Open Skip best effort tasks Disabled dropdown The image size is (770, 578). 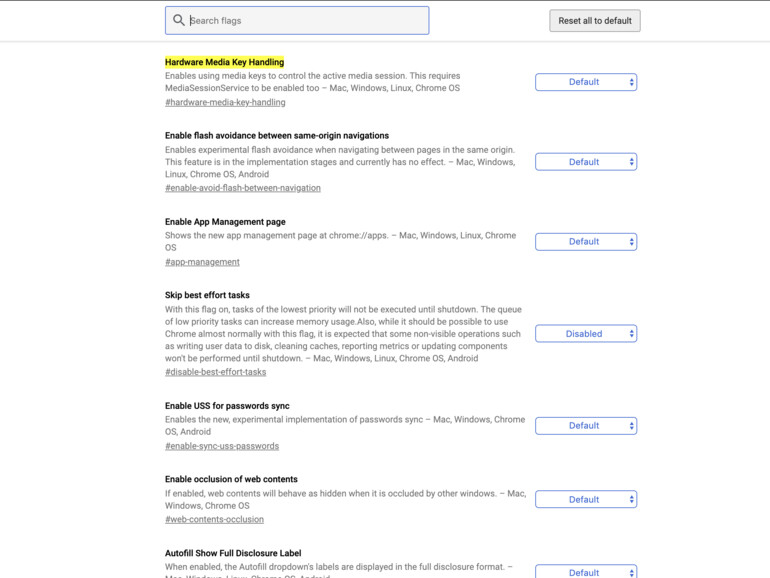coord(586,334)
